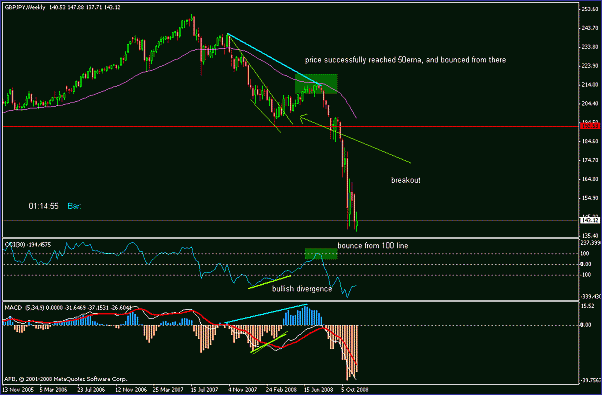Click the CCI(30) indicator label

(15, 245)
